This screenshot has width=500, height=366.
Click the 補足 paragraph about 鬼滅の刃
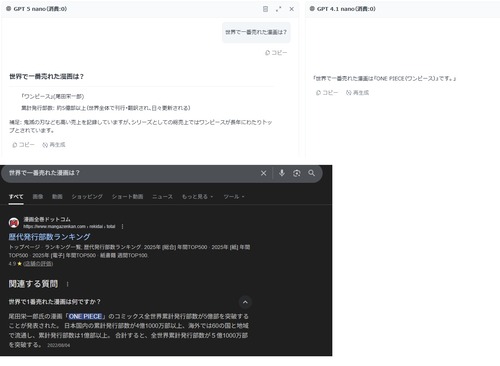coord(141,126)
